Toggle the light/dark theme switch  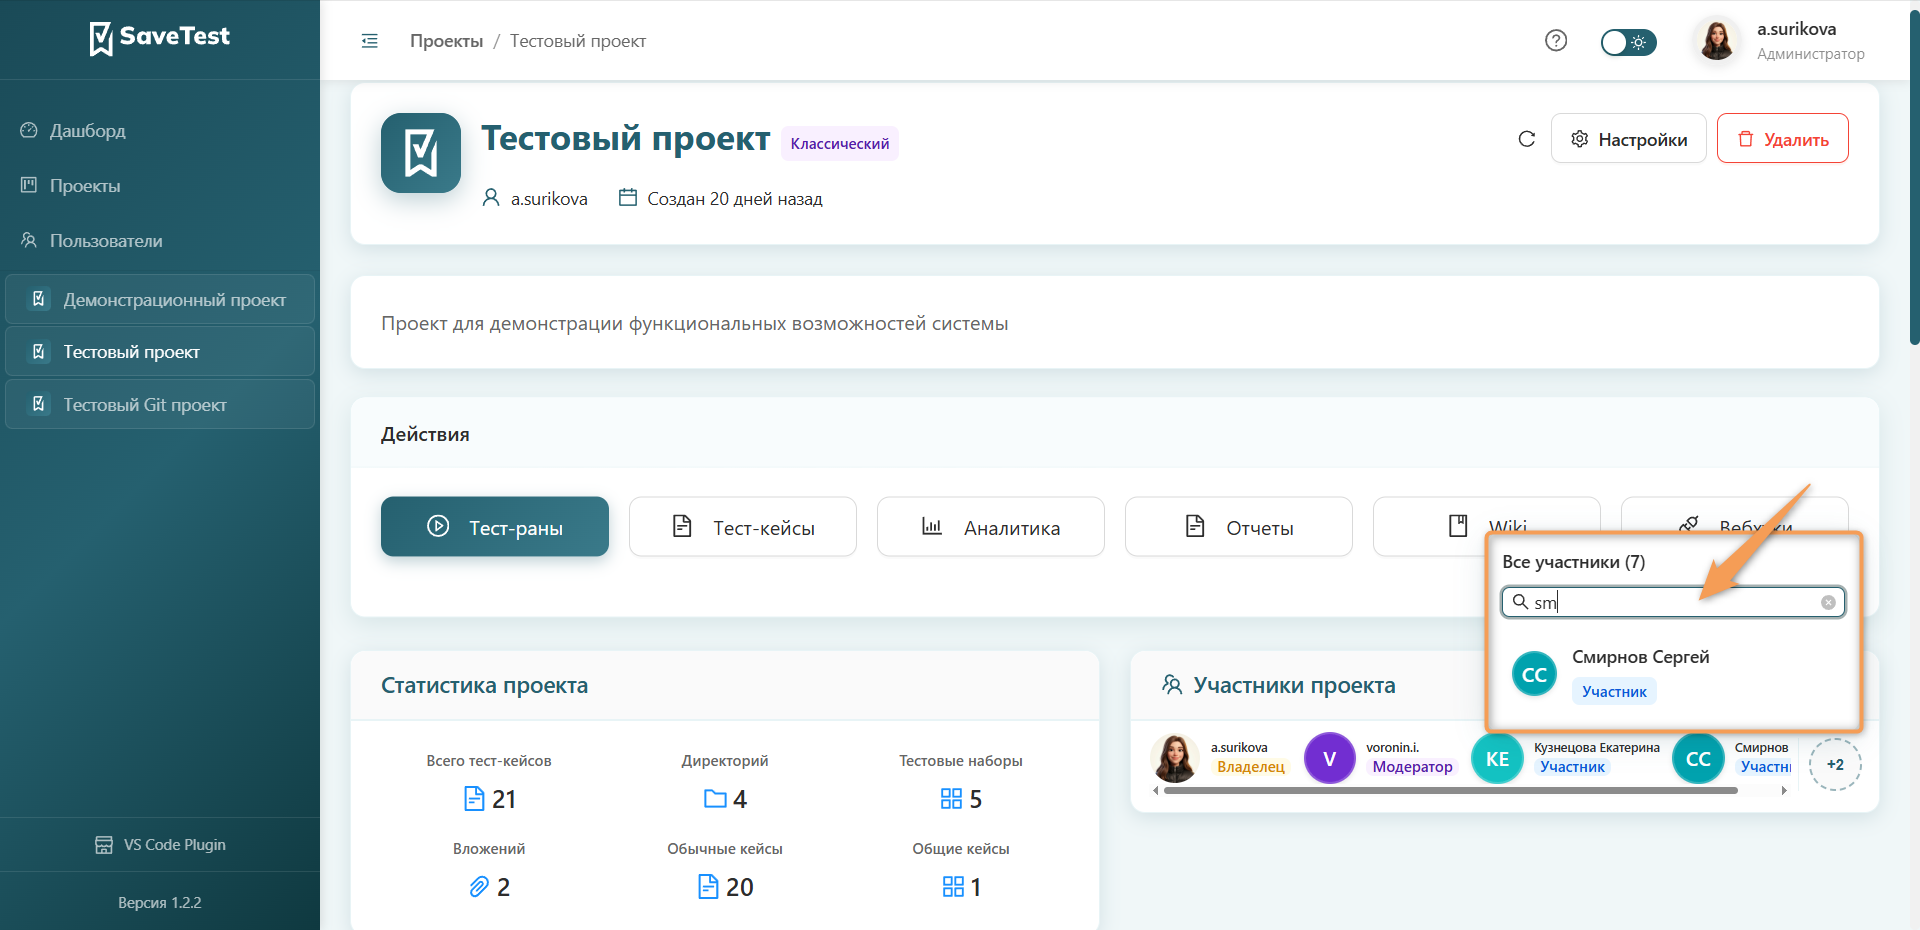click(1628, 42)
